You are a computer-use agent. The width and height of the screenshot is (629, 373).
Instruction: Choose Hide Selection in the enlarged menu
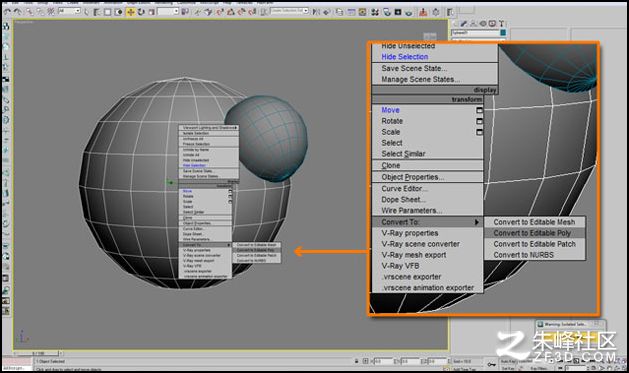point(404,57)
